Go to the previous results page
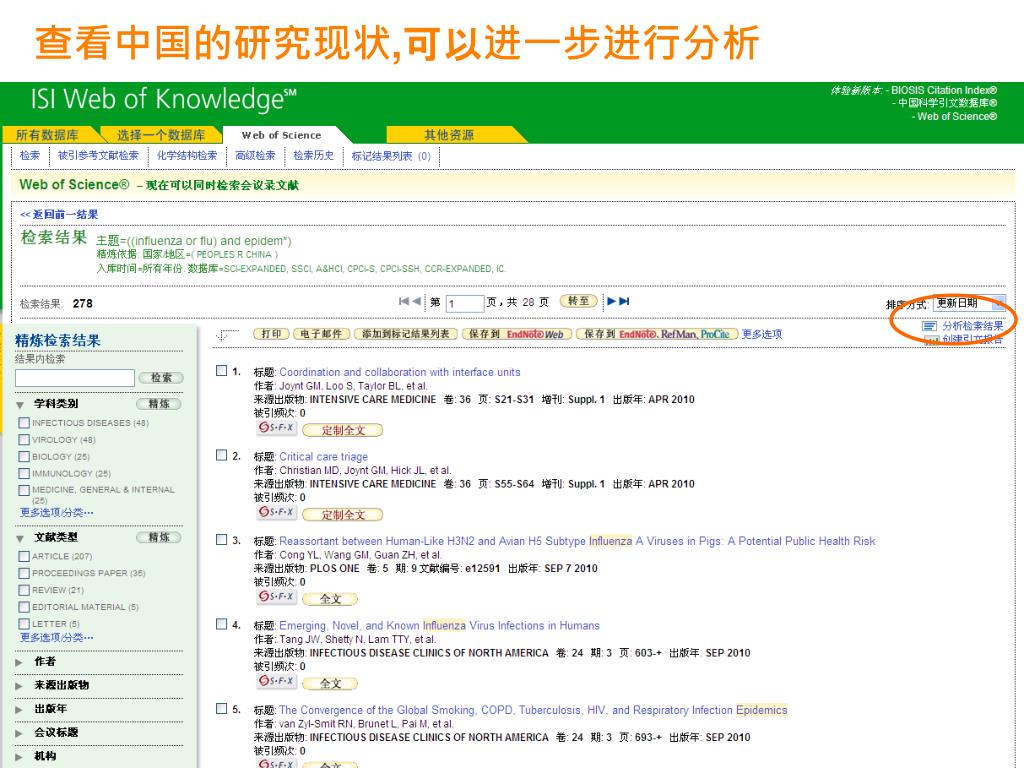The height and width of the screenshot is (768, 1024). pyautogui.click(x=417, y=301)
